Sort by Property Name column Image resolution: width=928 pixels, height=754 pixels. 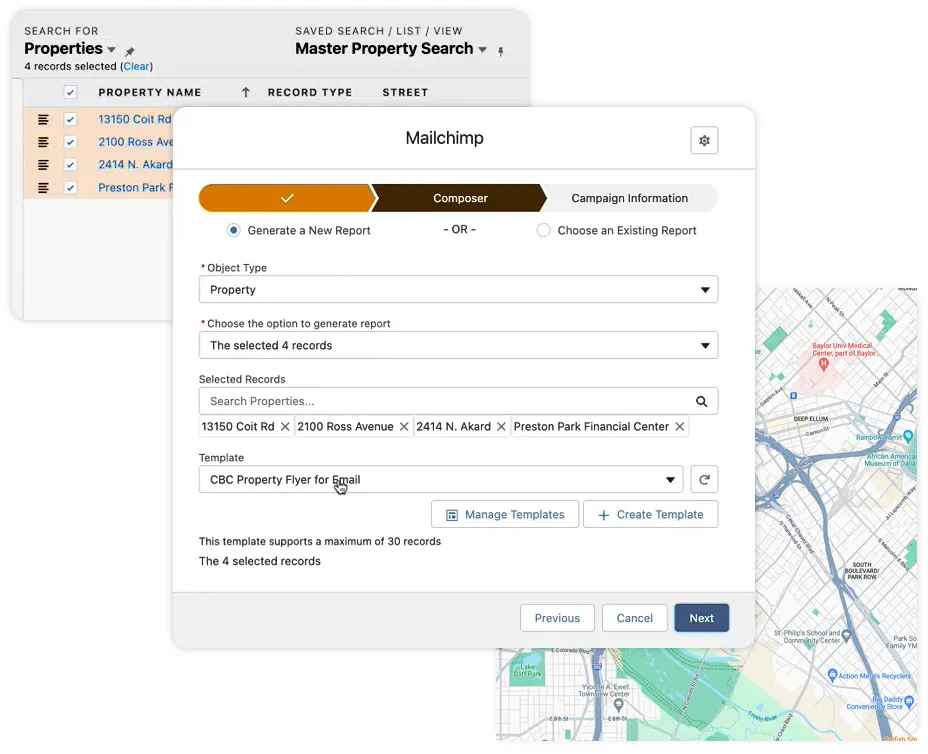(150, 92)
